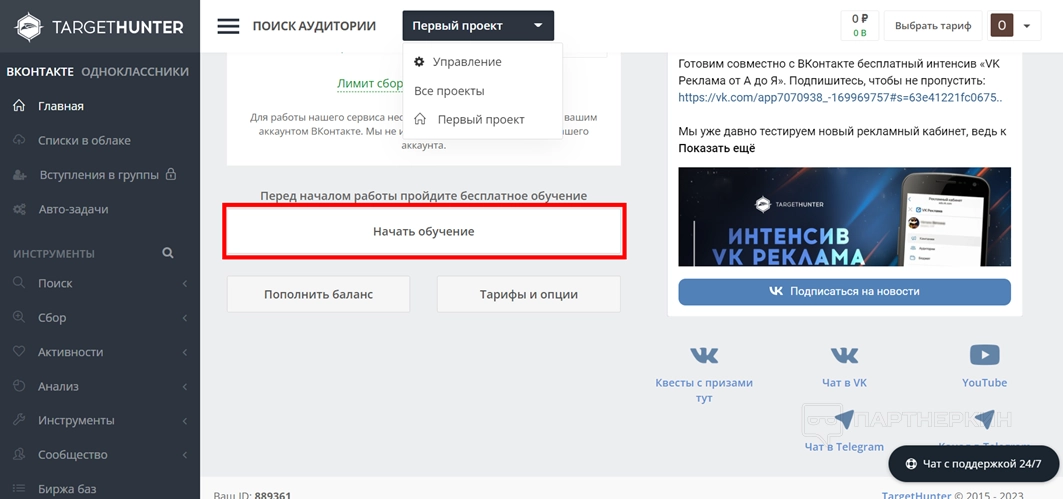Click the Telegram icon above Чат в Telegram
1063x499 pixels.
pyautogui.click(x=844, y=419)
